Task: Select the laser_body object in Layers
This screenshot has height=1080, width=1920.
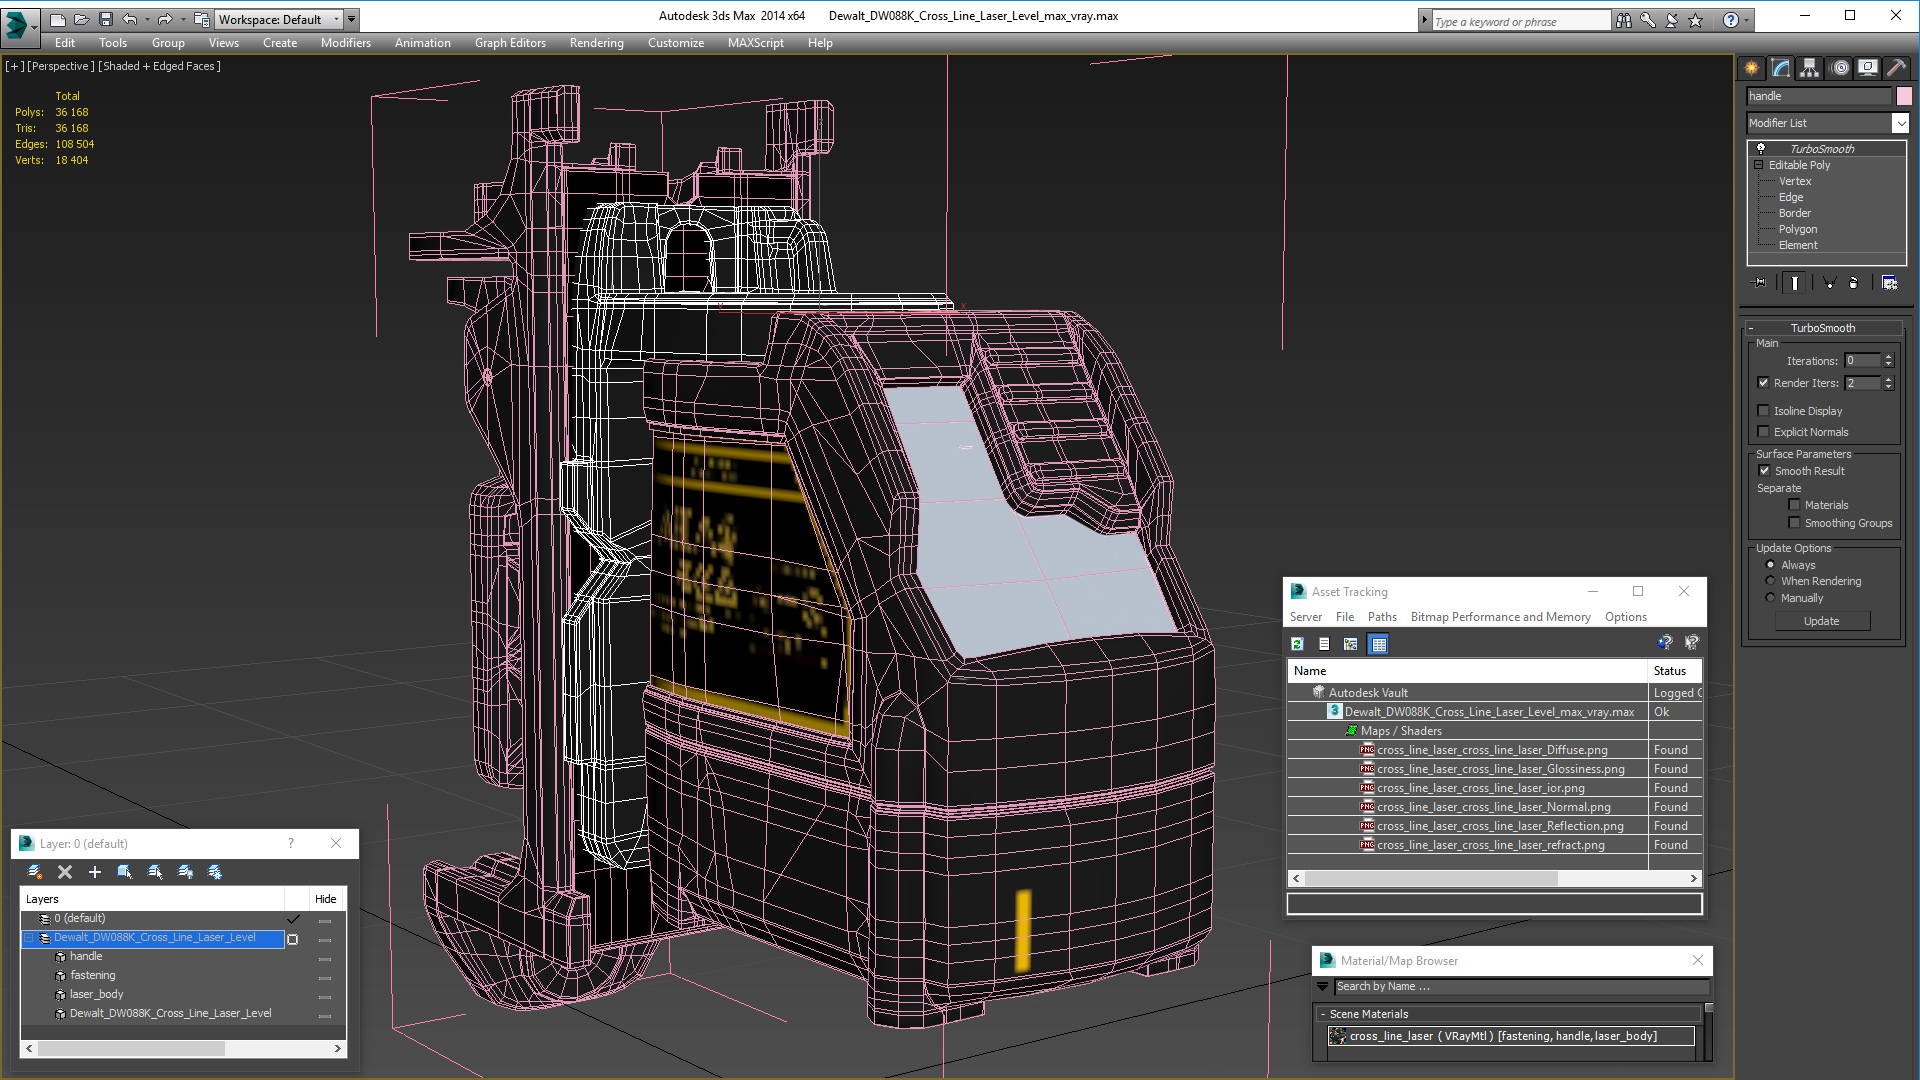Action: 96,995
